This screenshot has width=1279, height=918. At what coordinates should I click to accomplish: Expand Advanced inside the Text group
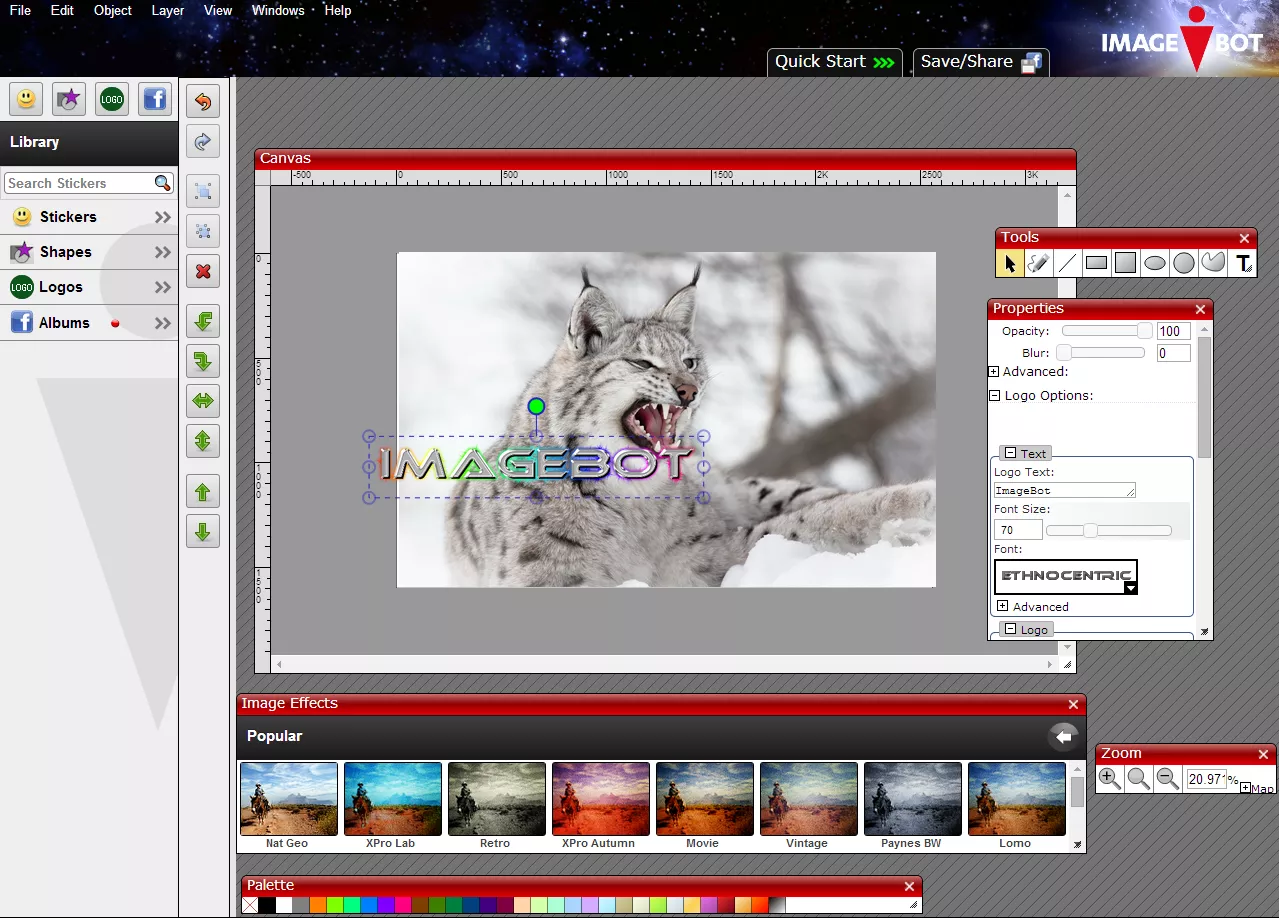tap(1002, 607)
